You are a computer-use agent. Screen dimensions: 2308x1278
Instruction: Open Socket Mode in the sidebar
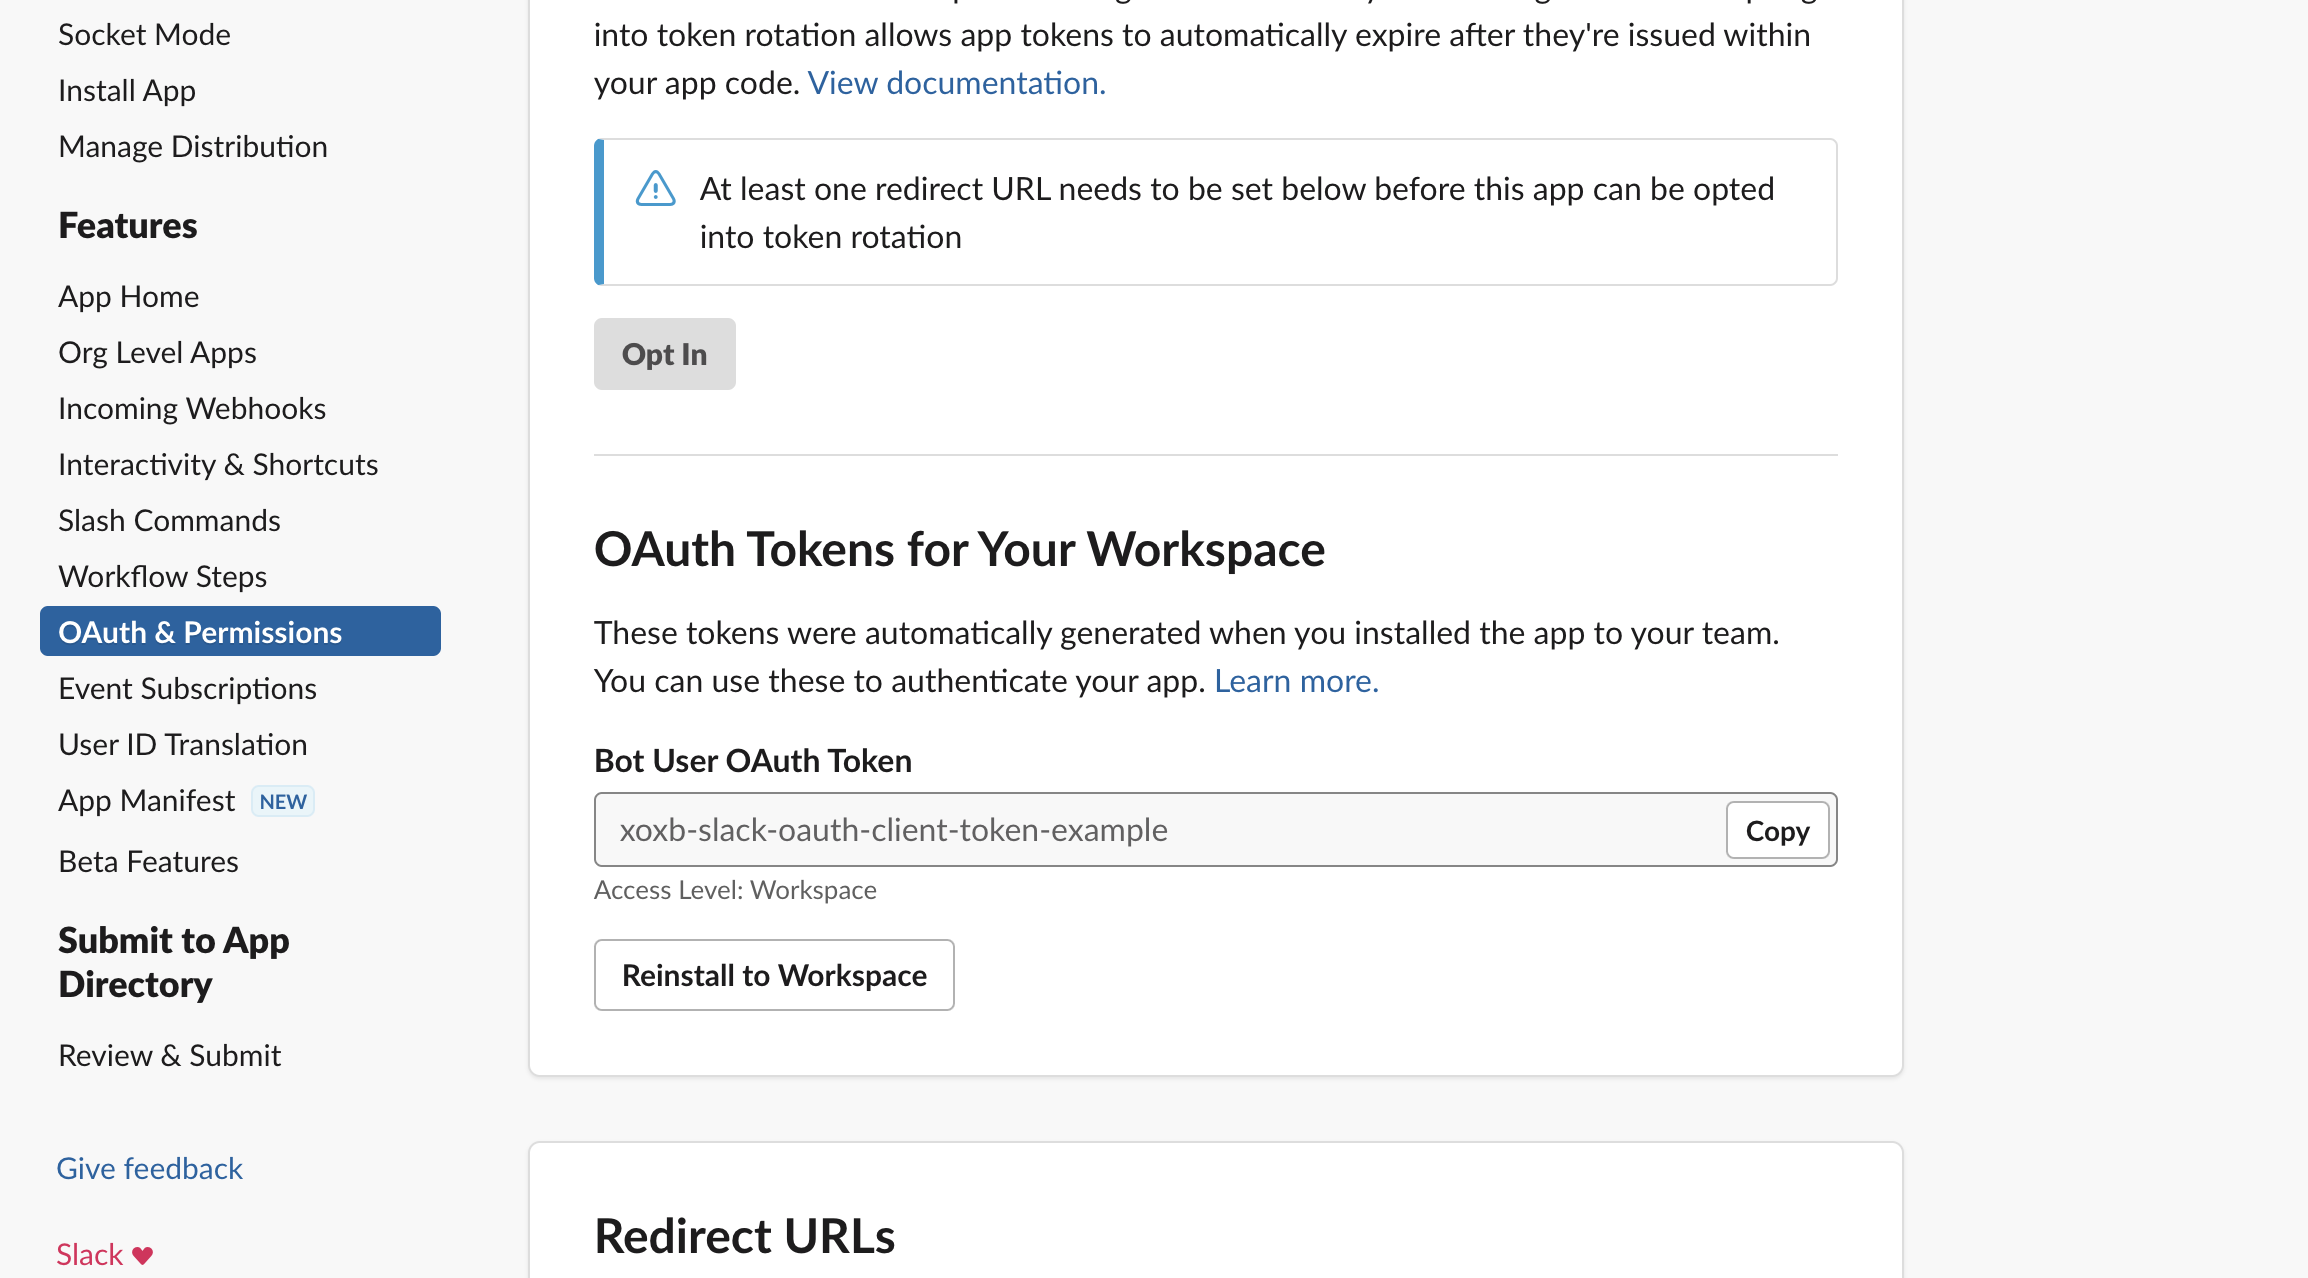[145, 35]
